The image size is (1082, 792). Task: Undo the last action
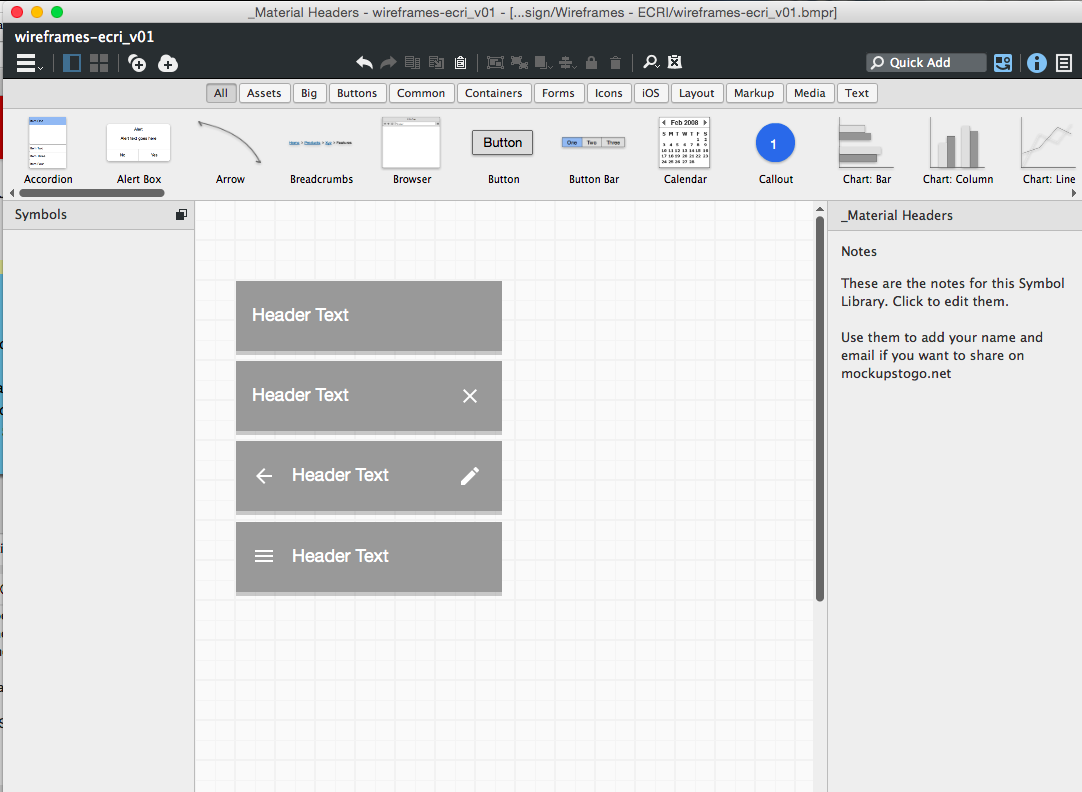364,63
